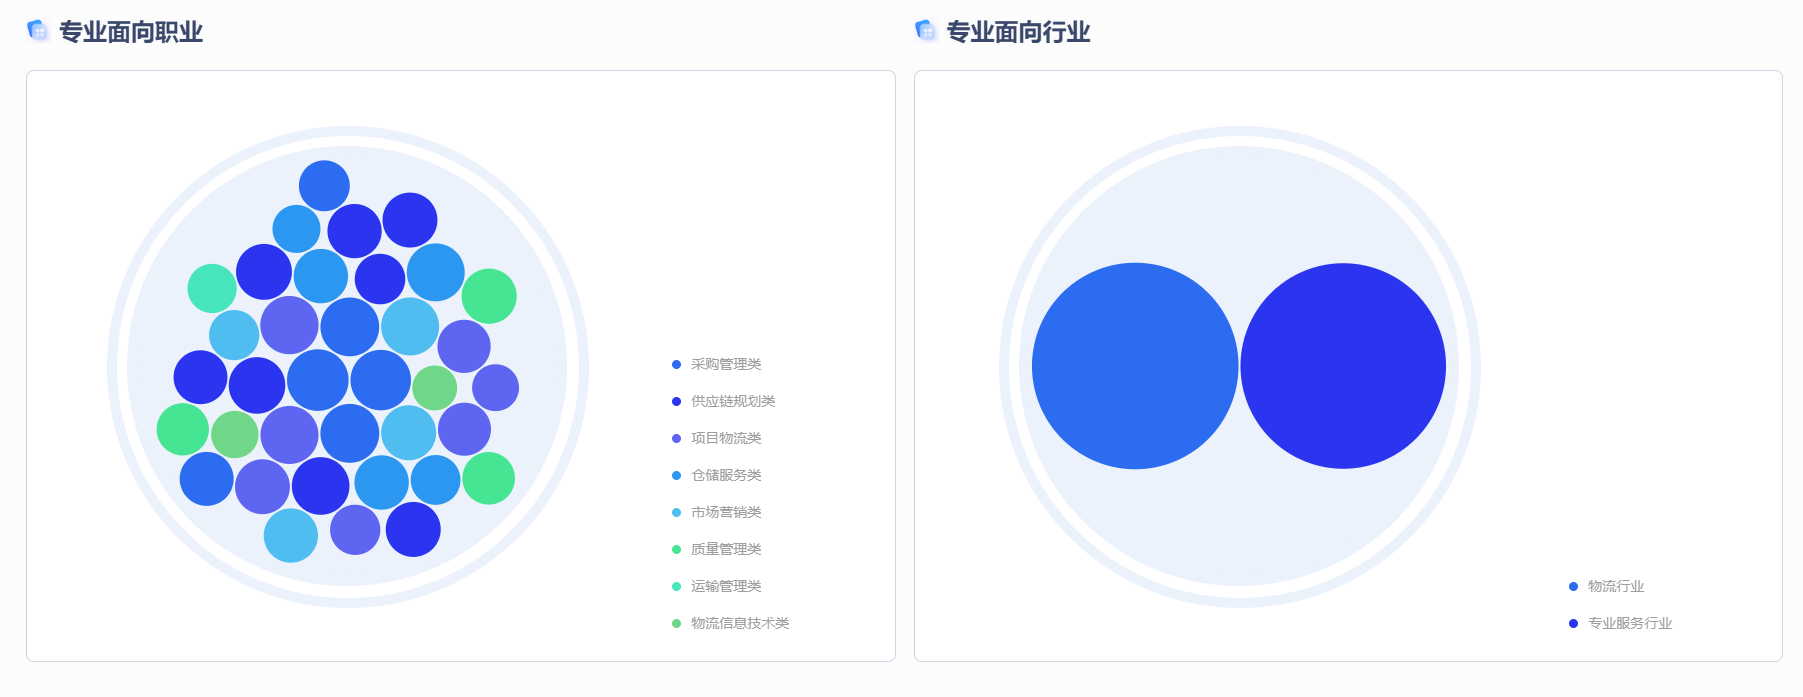The image size is (1803, 697).
Task: Toggle the 物流信息技术类 legend item
Action: pos(731,623)
